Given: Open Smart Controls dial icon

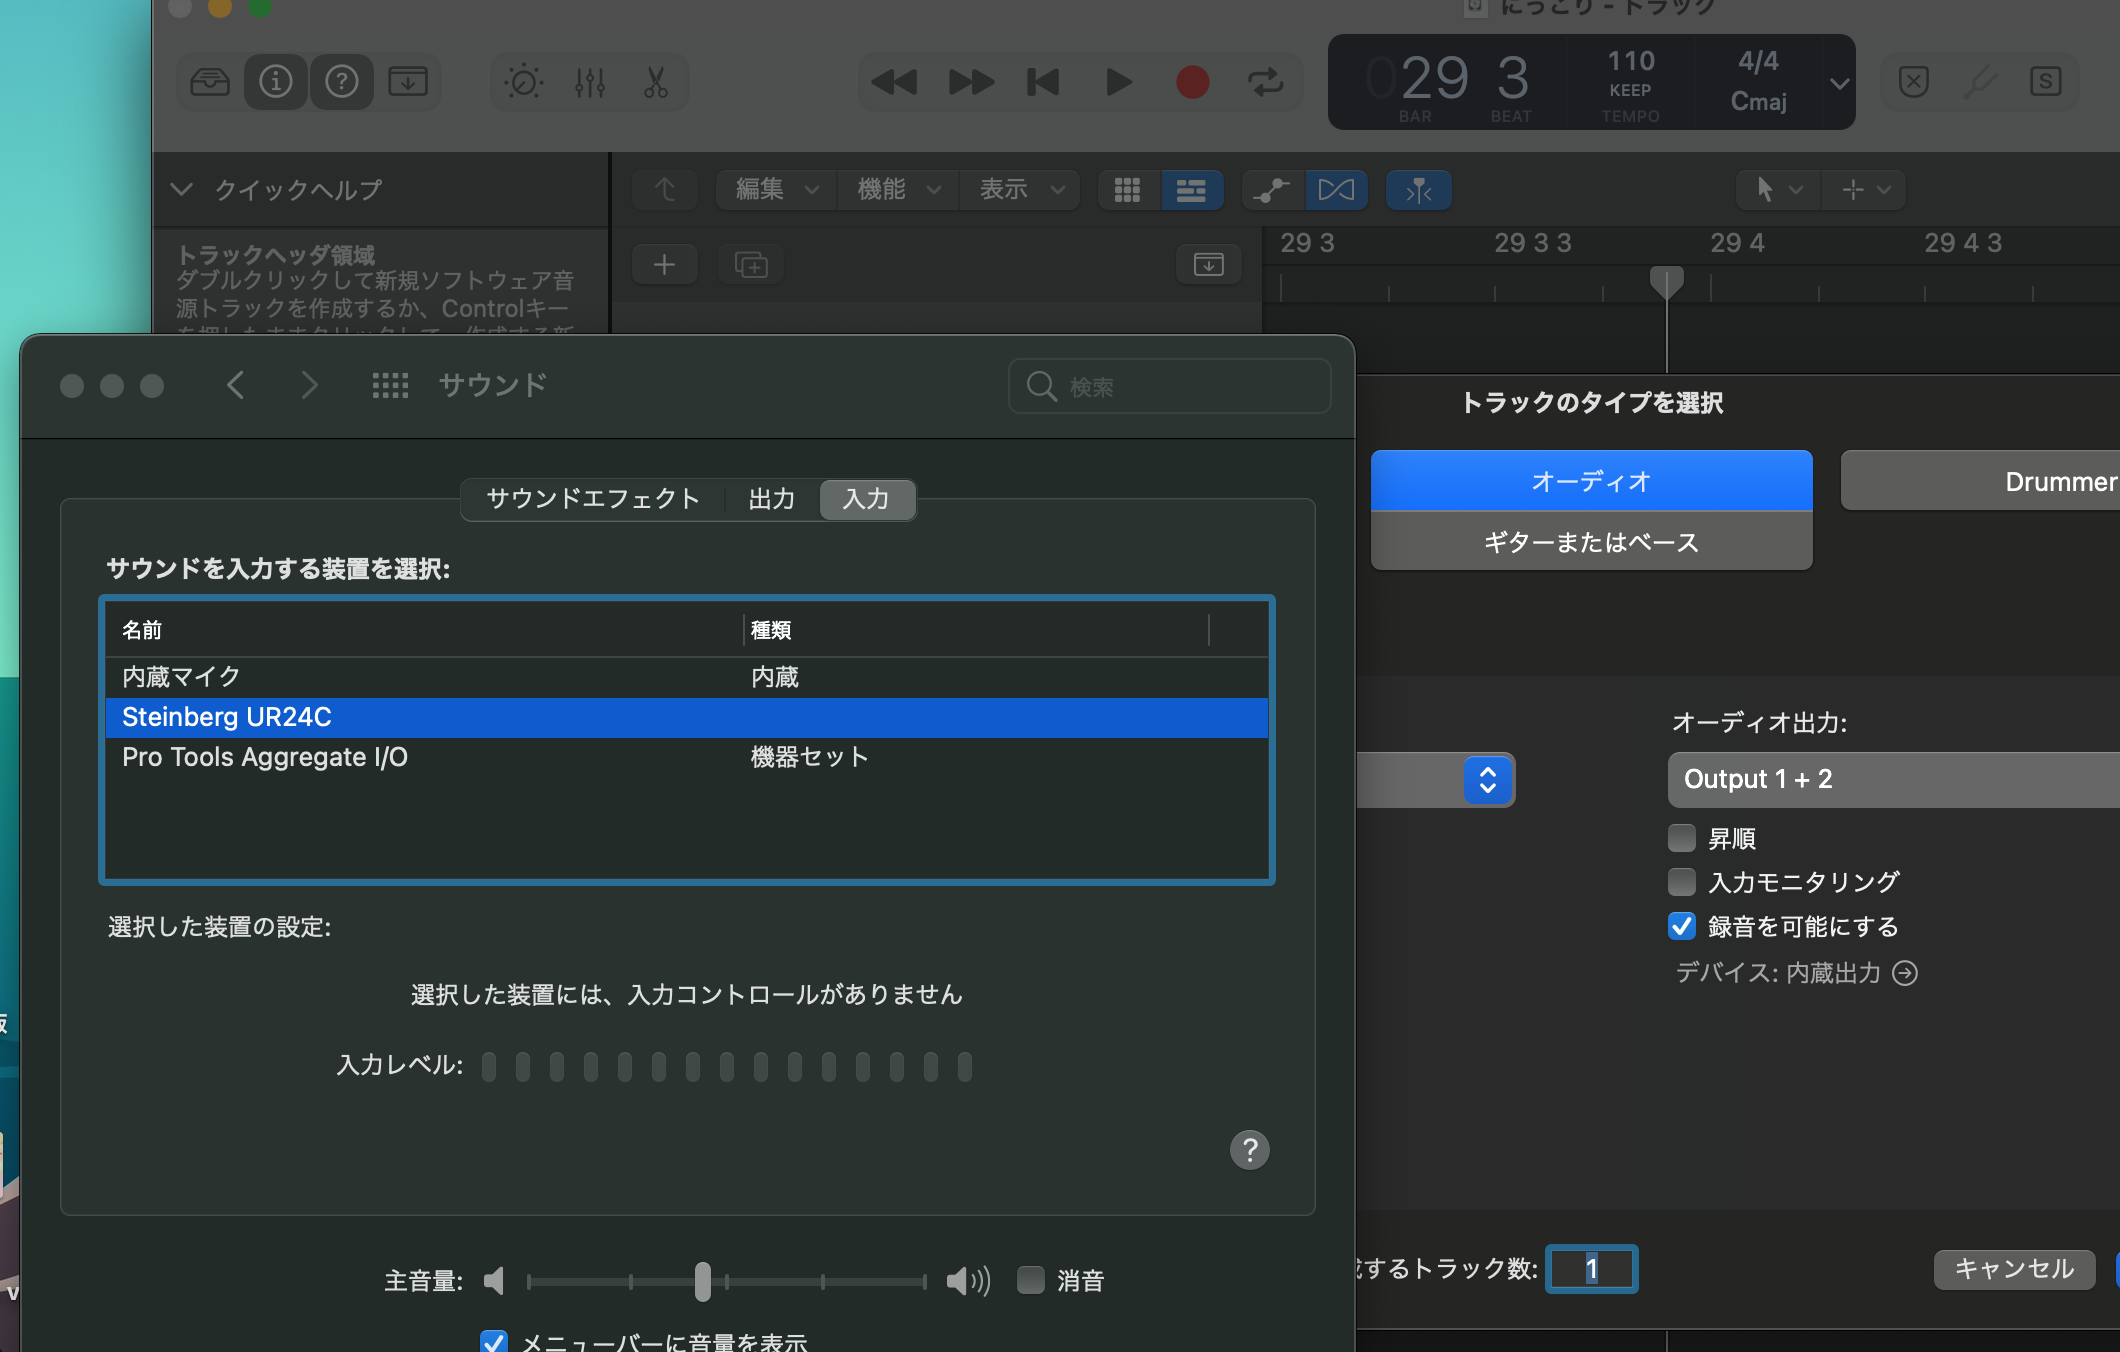Looking at the screenshot, I should click(523, 81).
